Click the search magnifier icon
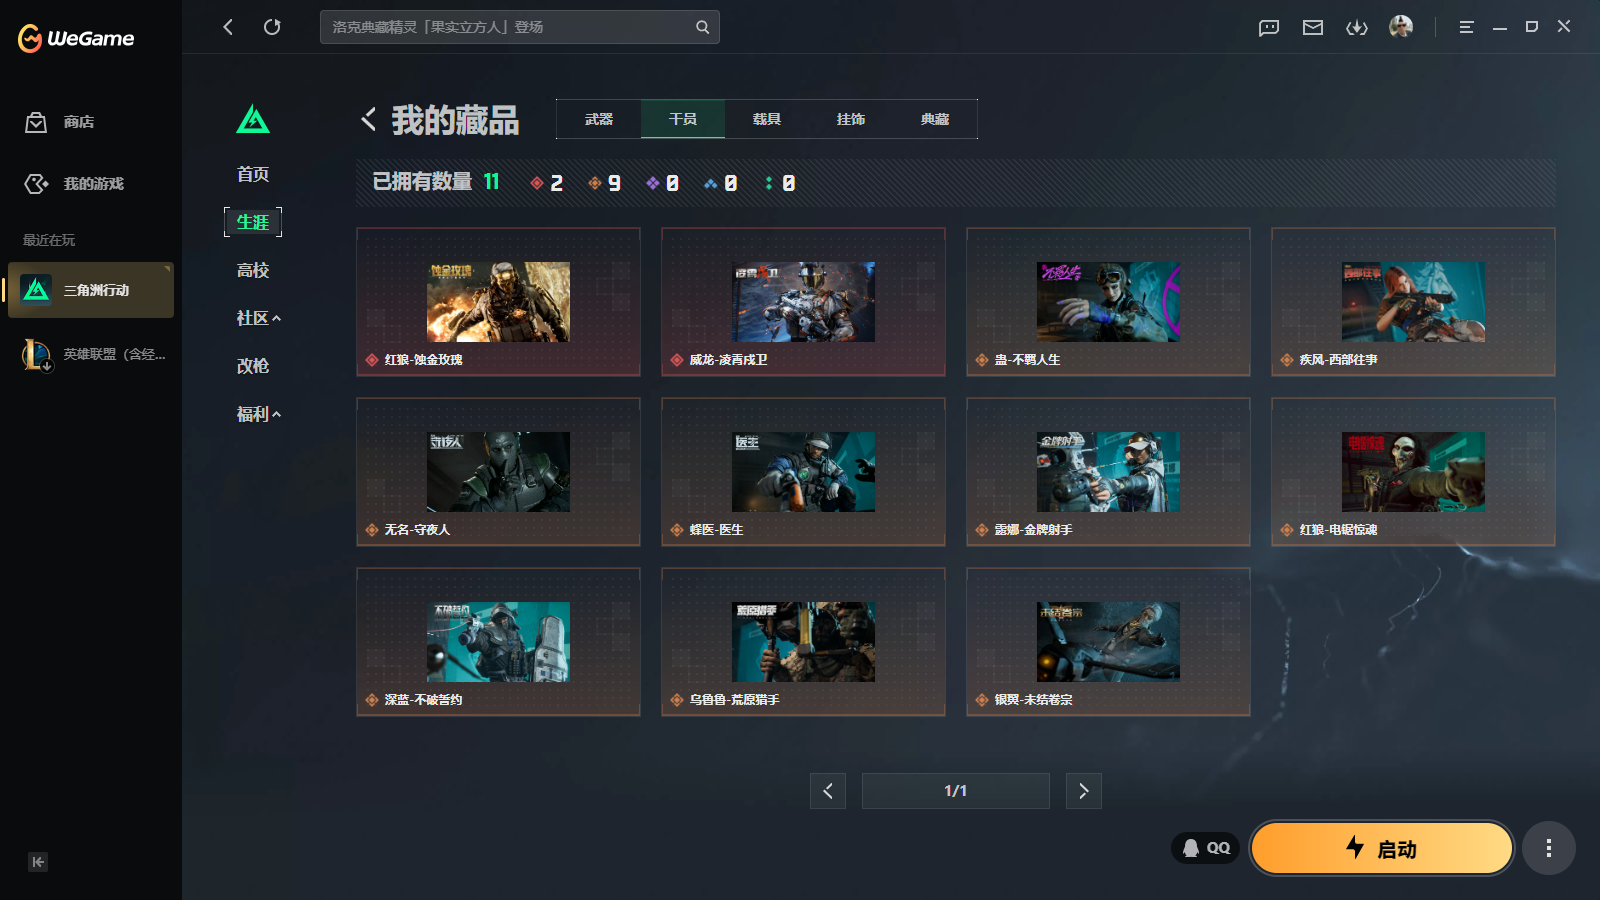Screen dimensions: 1600x900 click(703, 27)
